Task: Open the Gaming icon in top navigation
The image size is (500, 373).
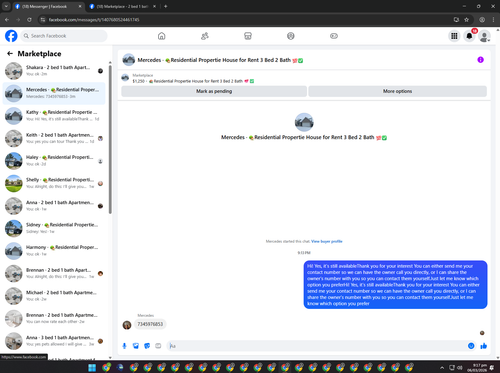Action: pos(334,36)
